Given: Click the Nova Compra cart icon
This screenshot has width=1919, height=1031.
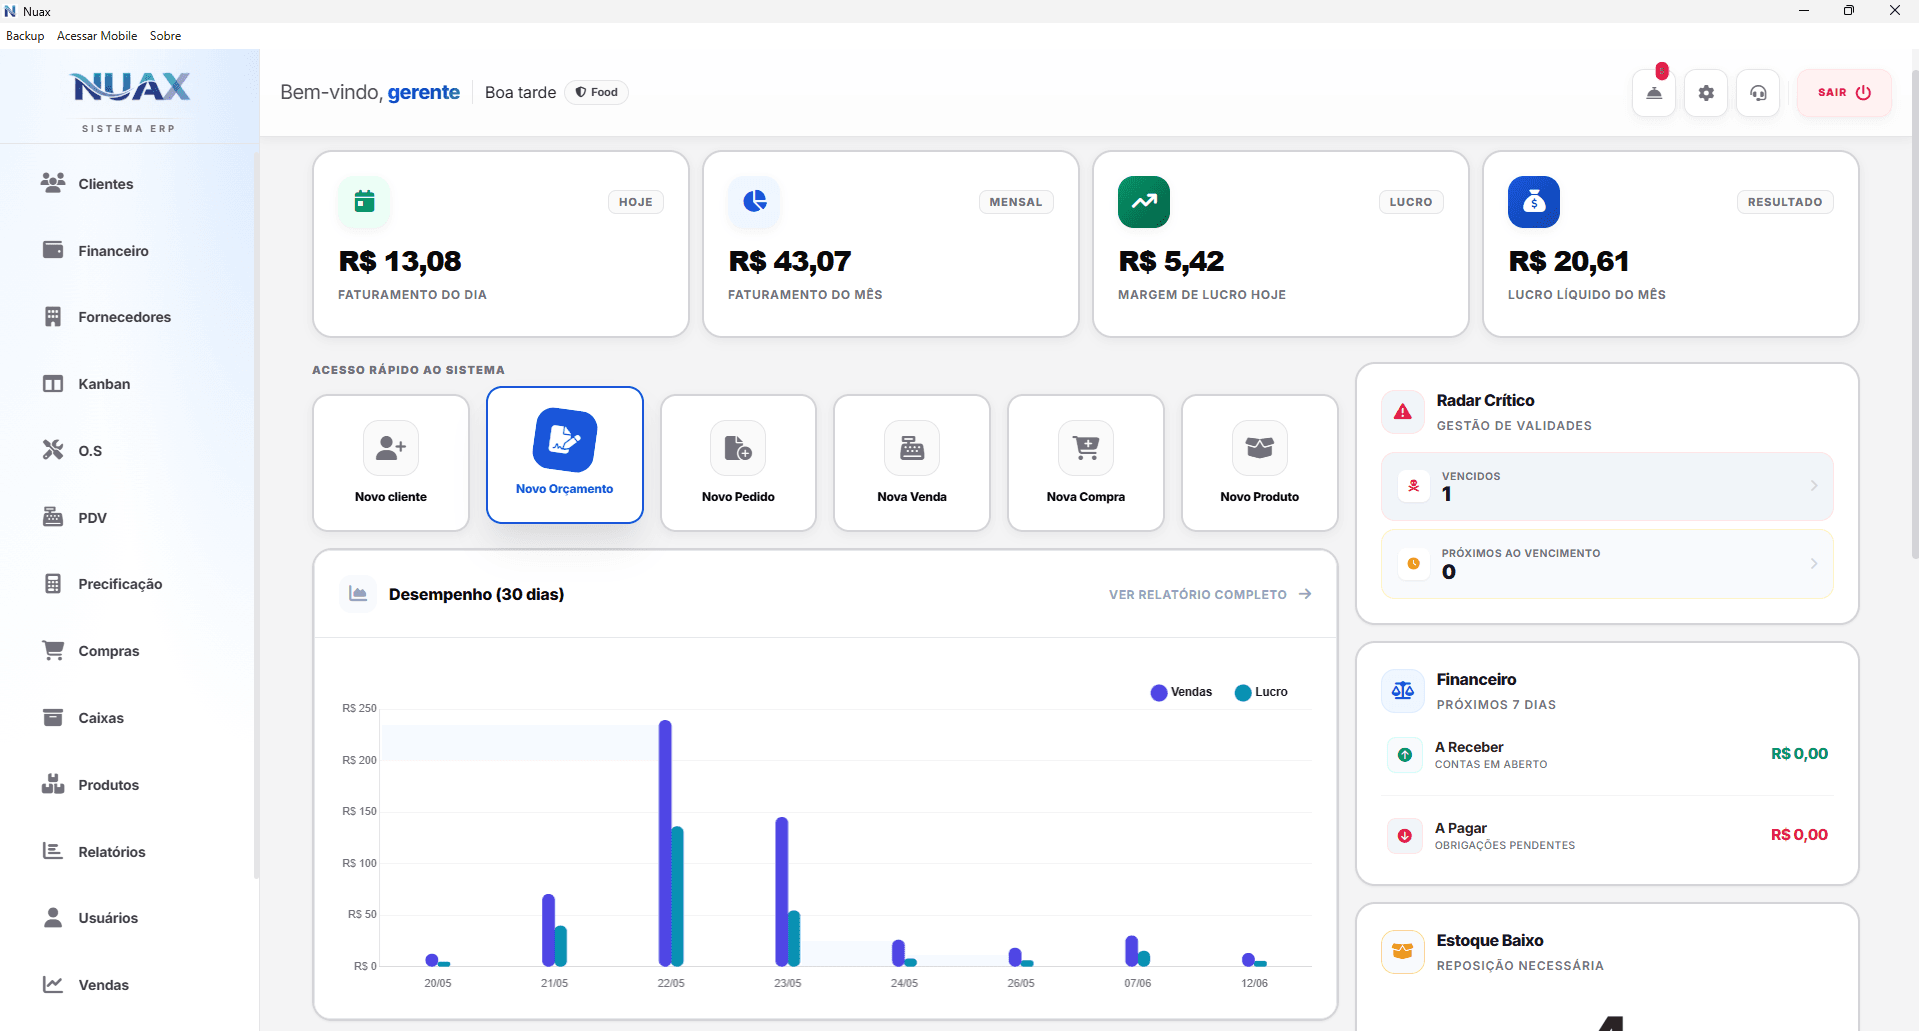Looking at the screenshot, I should (x=1086, y=448).
